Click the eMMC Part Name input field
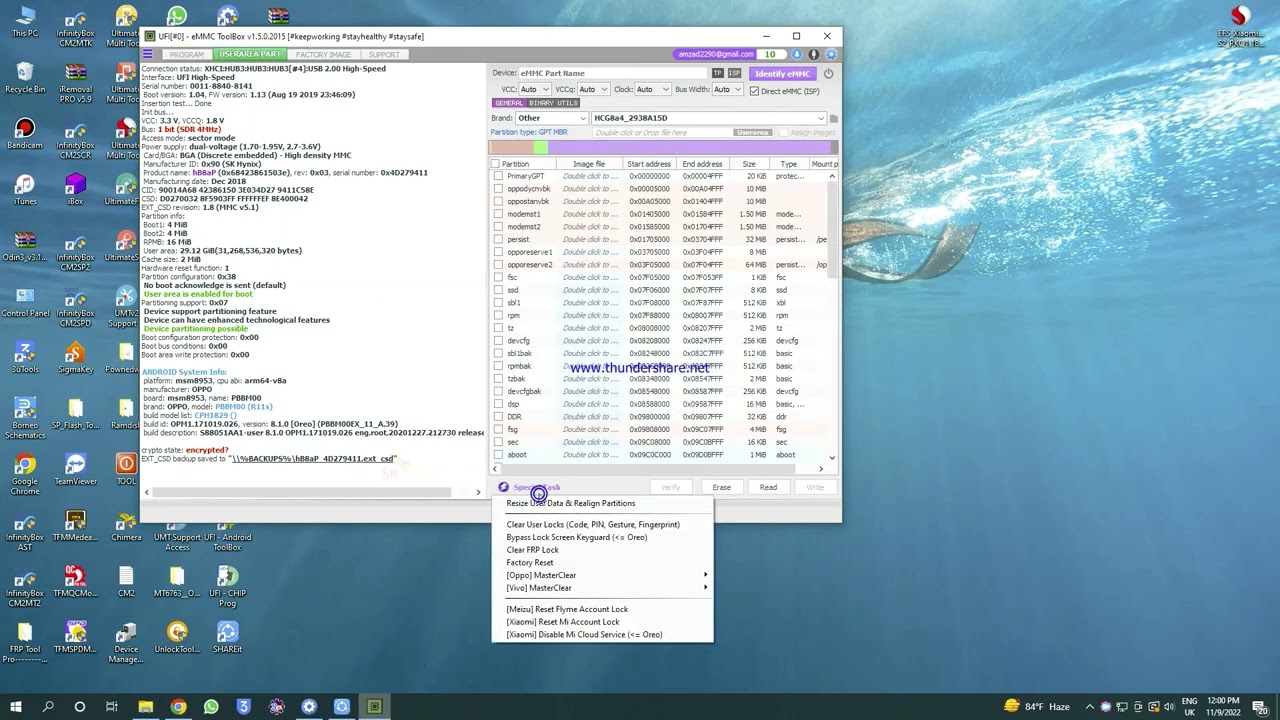1280x720 pixels. [613, 73]
